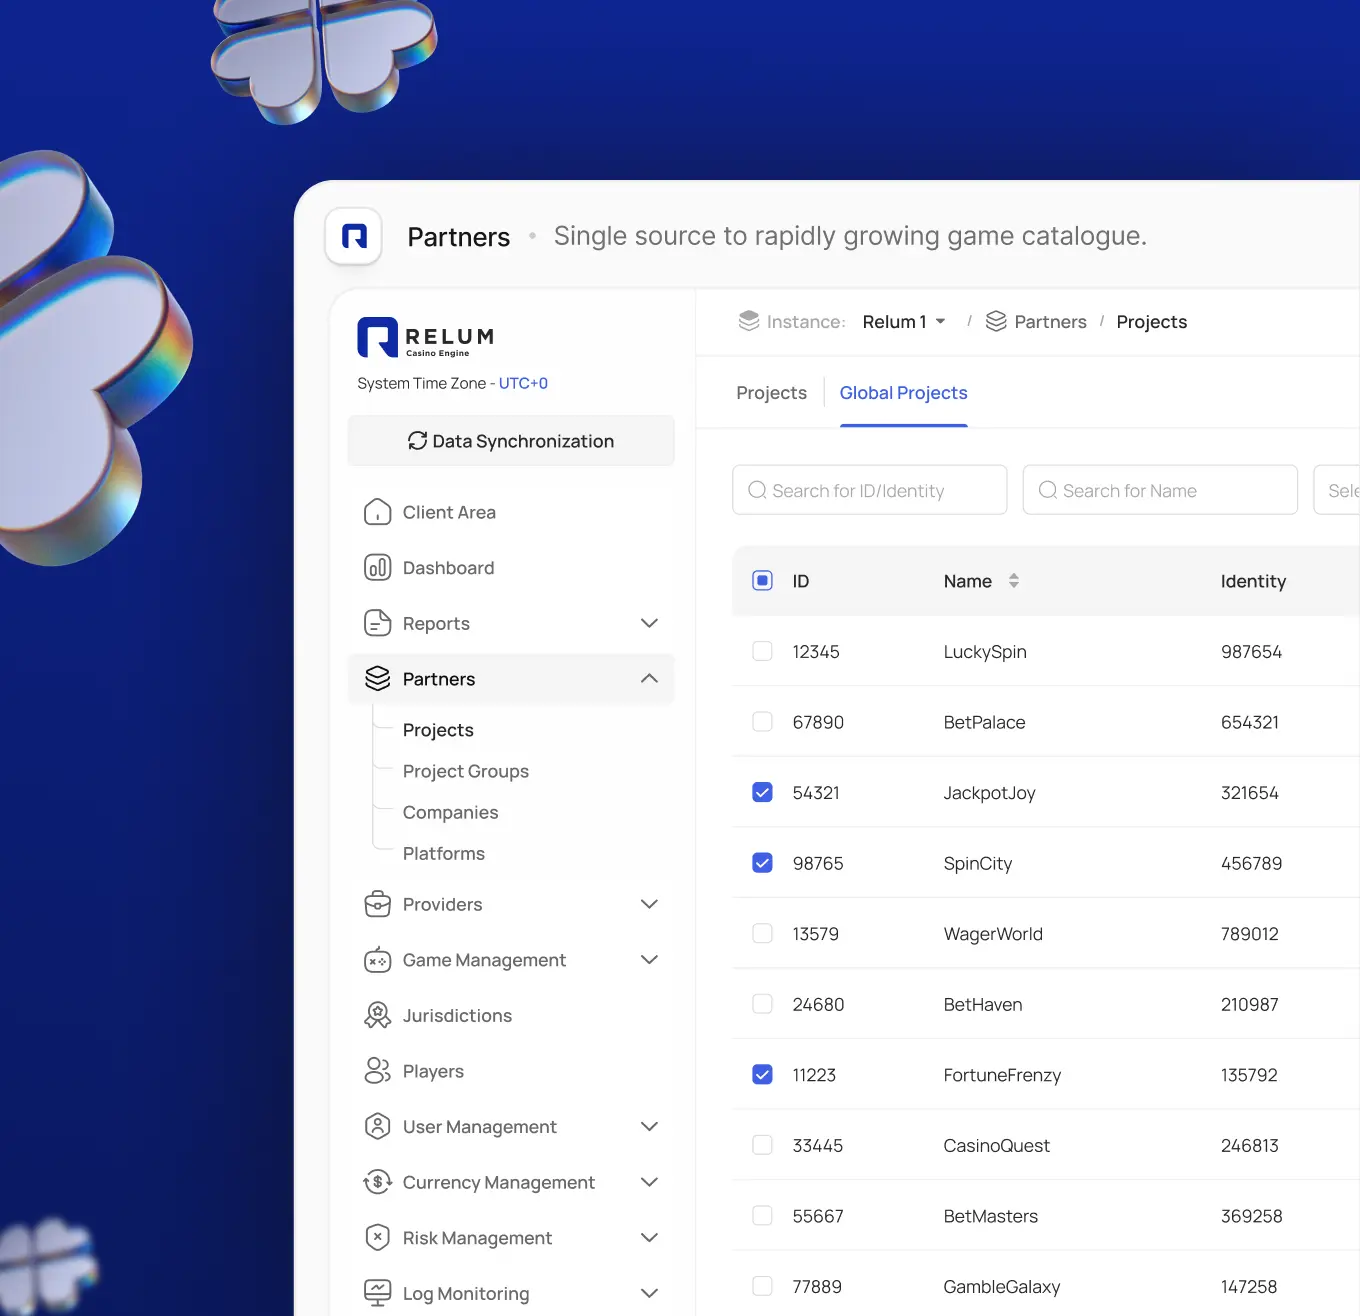The image size is (1360, 1316).
Task: Click the Currency Management dollar icon
Action: coord(377,1182)
